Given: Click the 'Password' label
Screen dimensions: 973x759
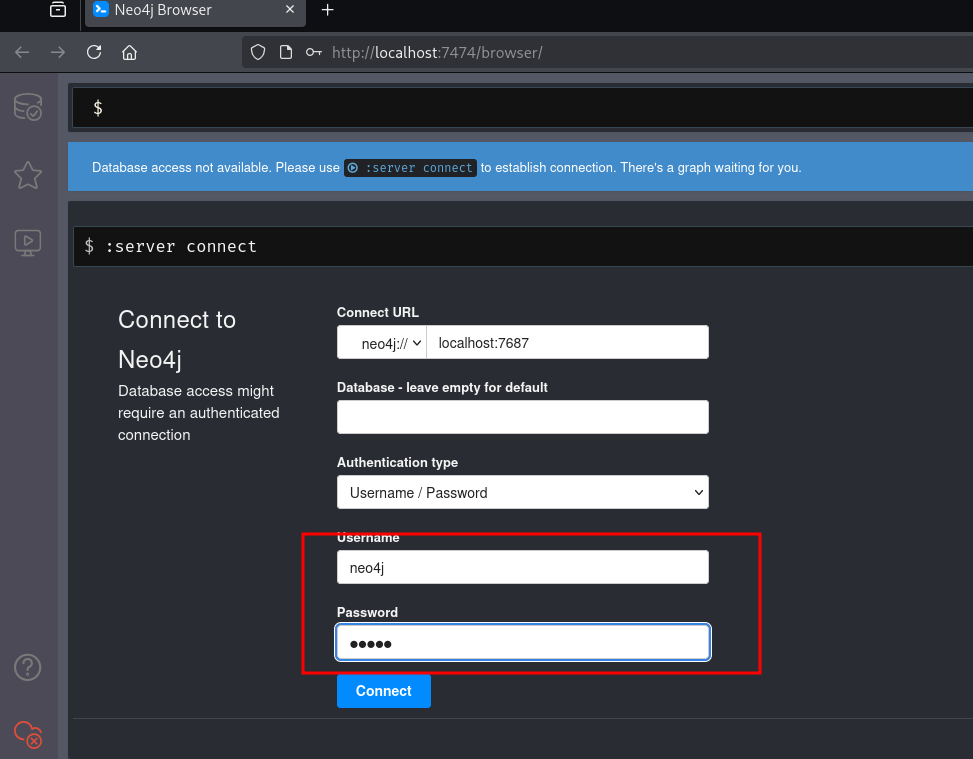Looking at the screenshot, I should click(x=367, y=613).
